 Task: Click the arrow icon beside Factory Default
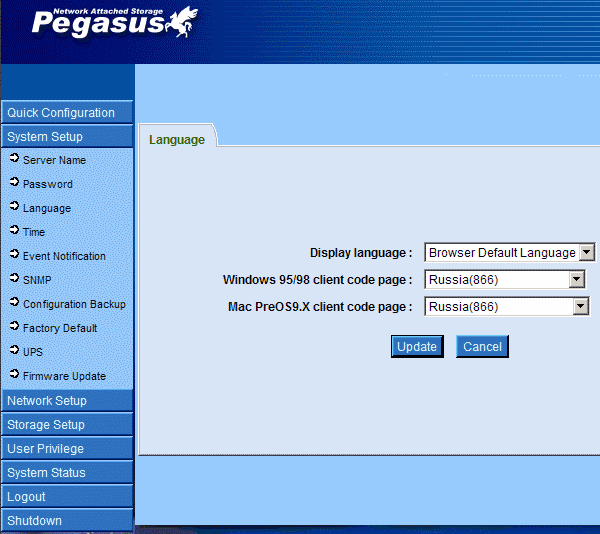[14, 327]
